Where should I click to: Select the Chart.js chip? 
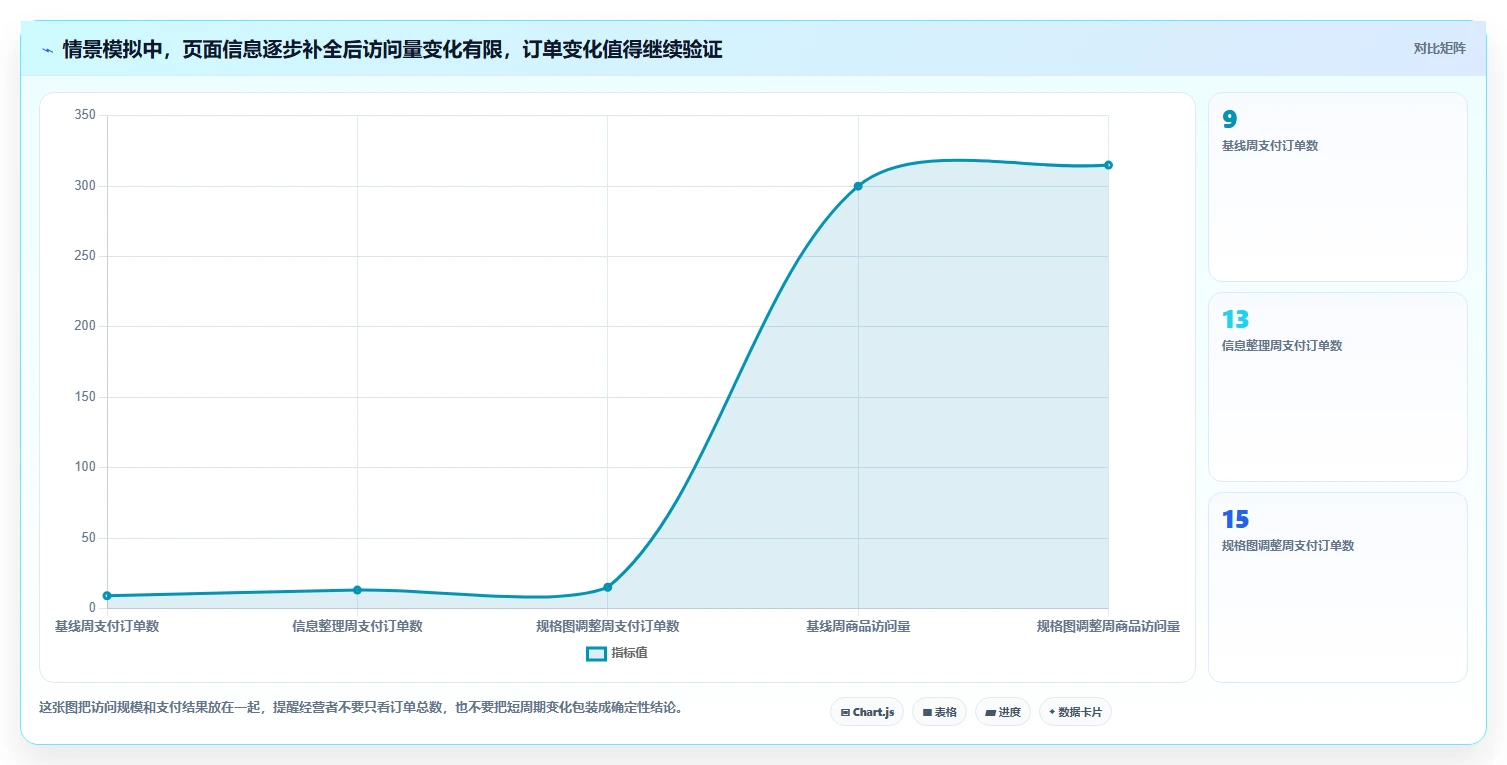pos(867,712)
